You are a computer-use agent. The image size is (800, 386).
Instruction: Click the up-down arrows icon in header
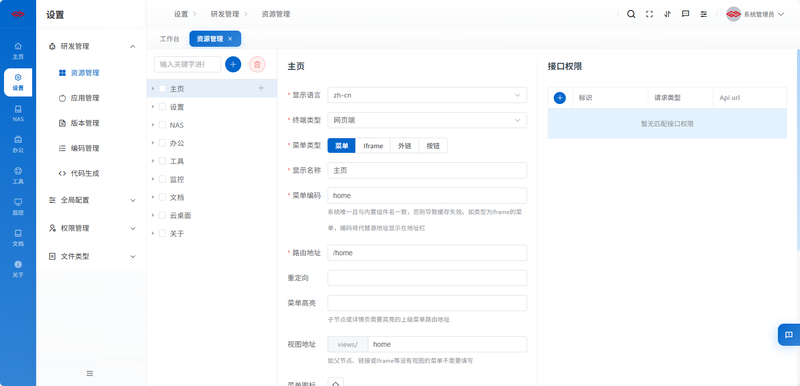point(667,14)
